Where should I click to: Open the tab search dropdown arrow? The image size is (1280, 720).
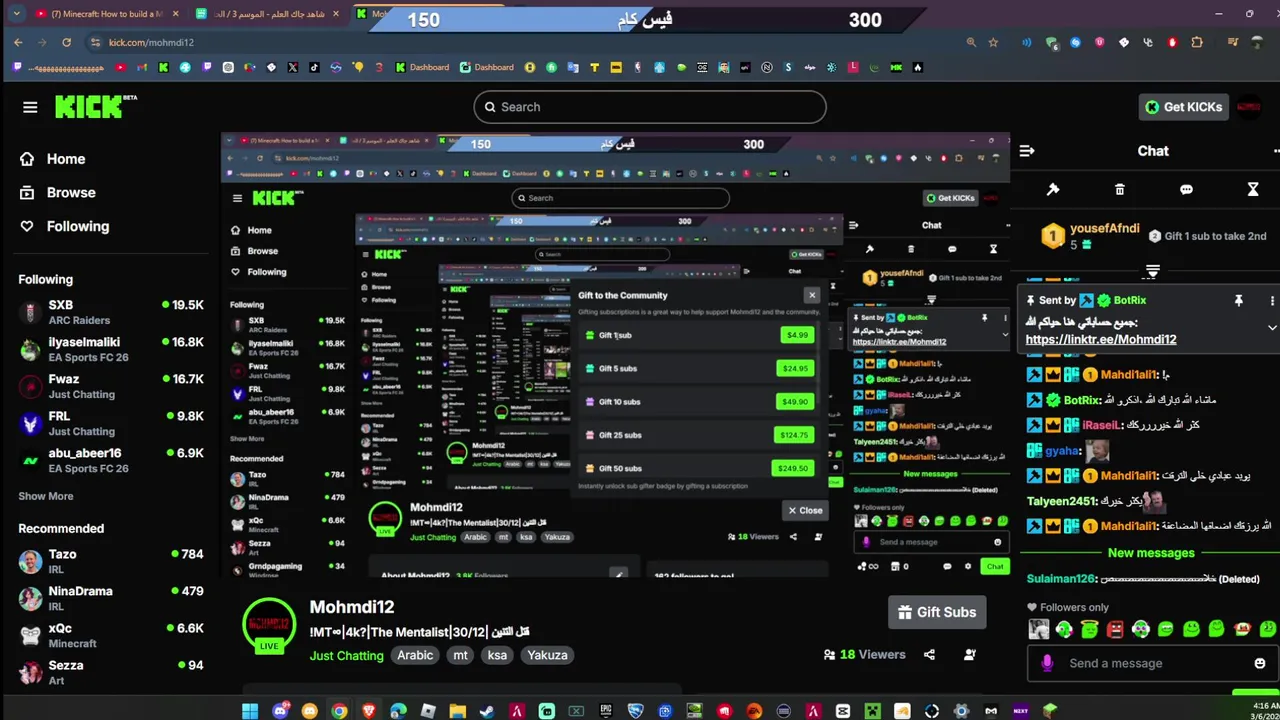tap(16, 14)
